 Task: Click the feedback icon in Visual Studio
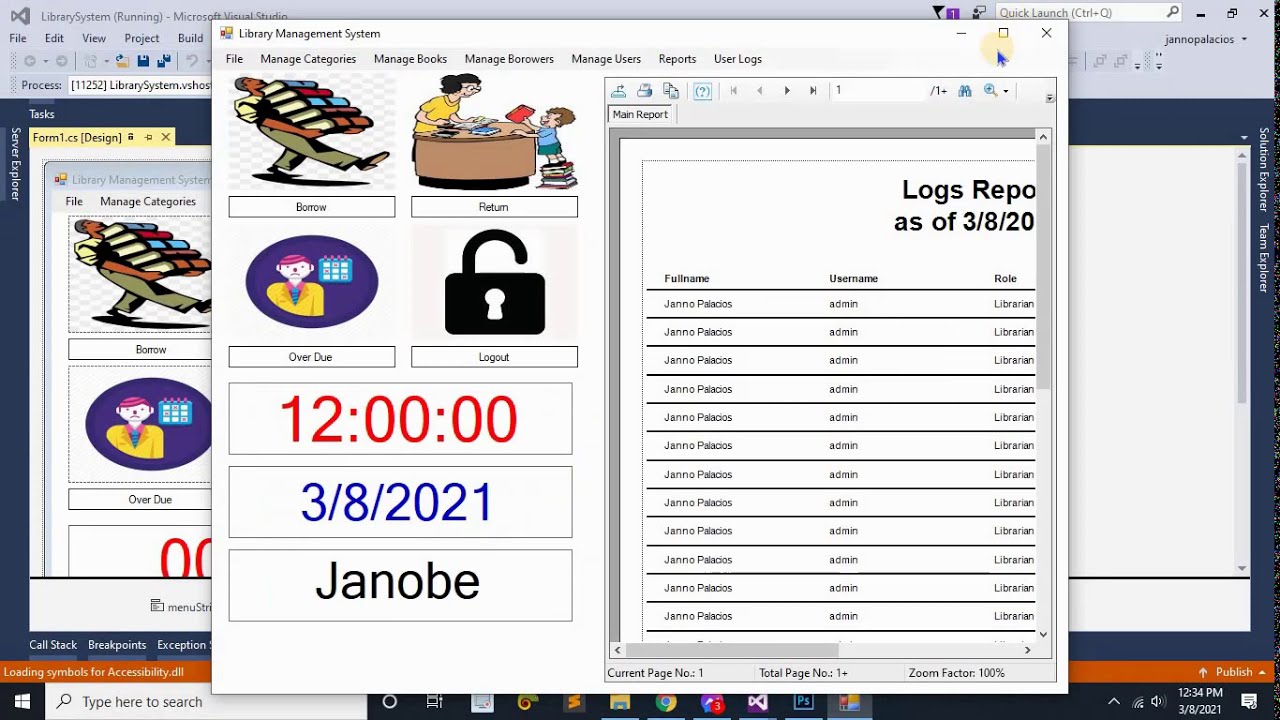pos(979,13)
